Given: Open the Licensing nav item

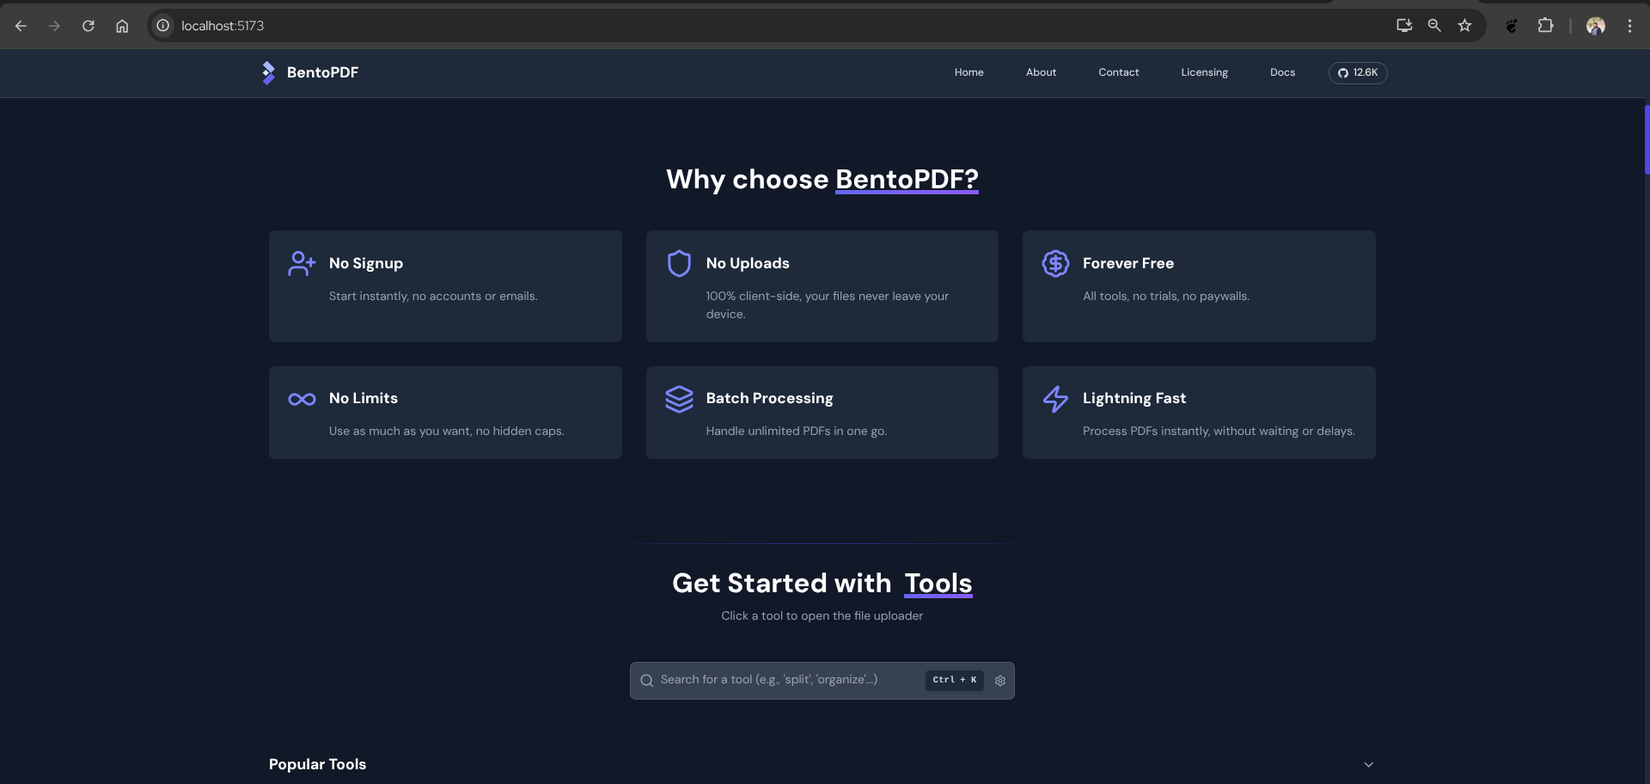Looking at the screenshot, I should 1204,72.
